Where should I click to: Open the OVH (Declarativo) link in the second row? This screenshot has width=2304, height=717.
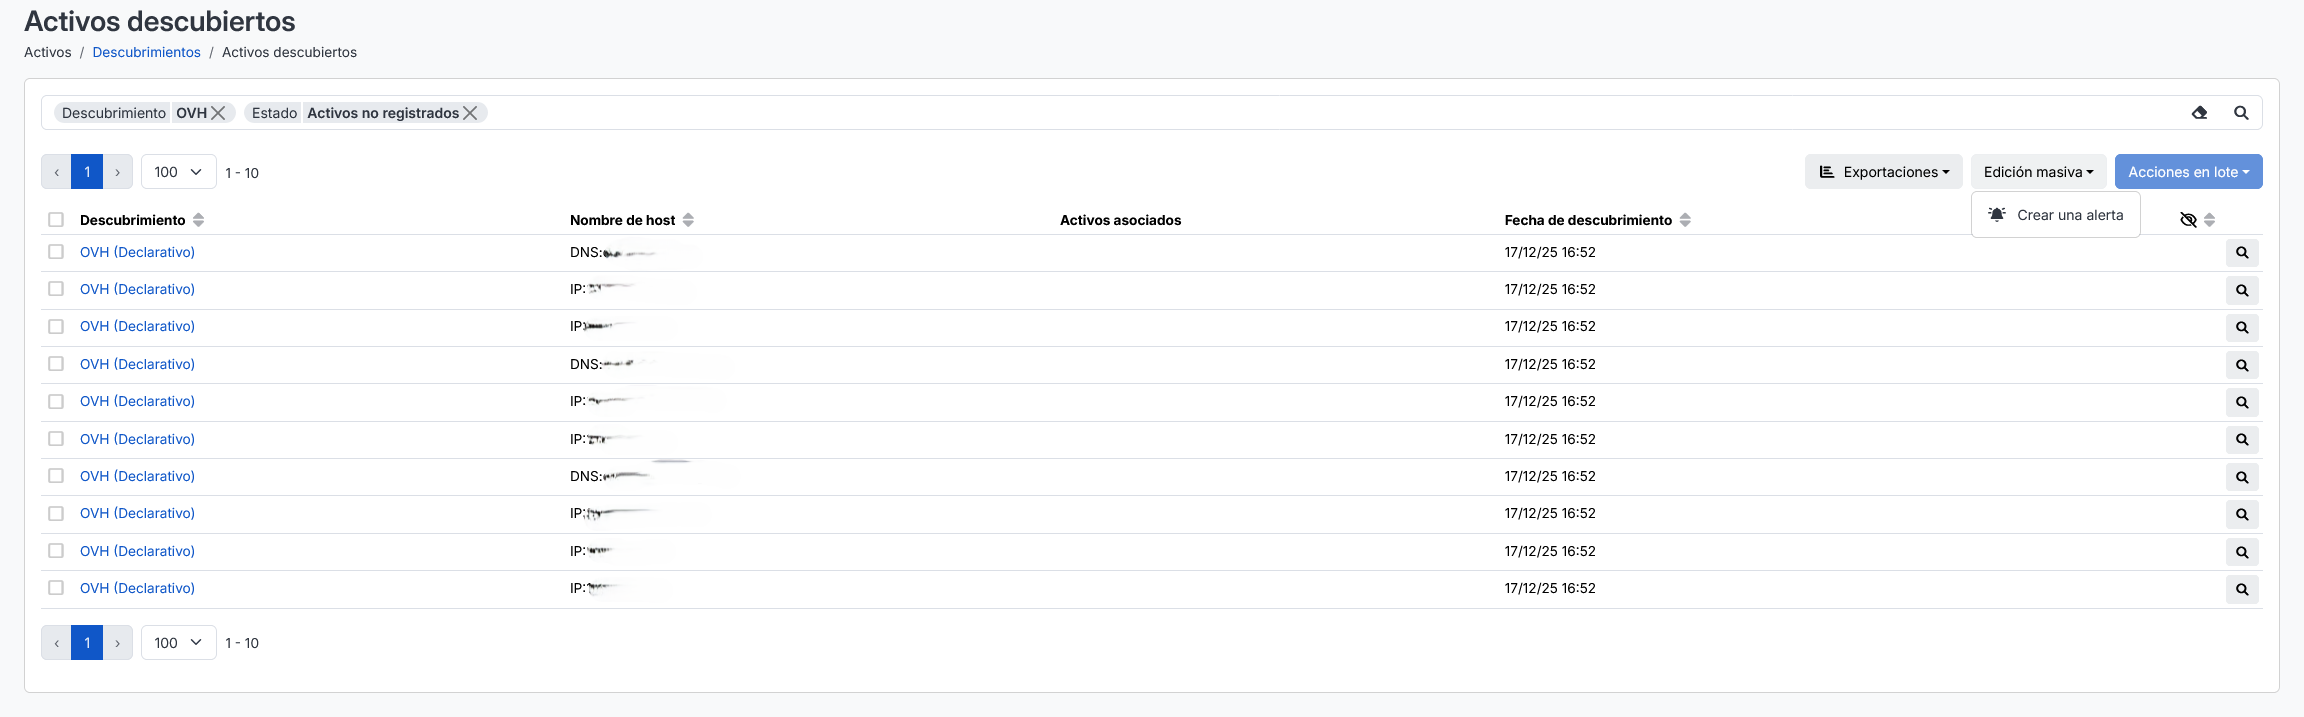tap(137, 289)
